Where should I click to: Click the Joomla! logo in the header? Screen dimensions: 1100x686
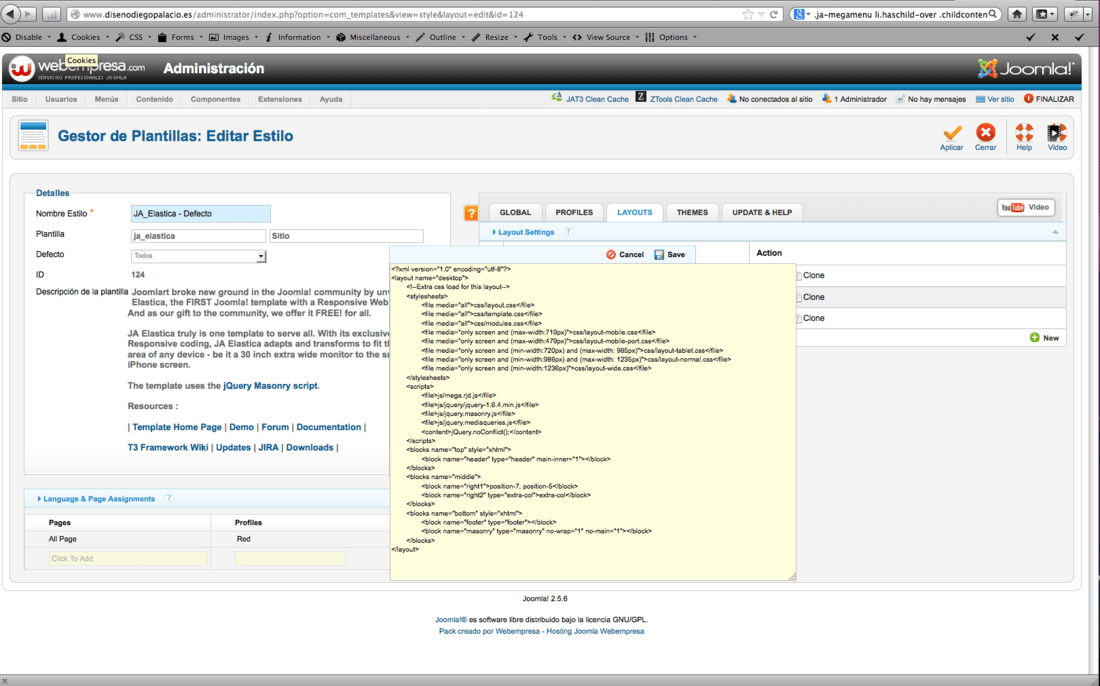(1026, 68)
